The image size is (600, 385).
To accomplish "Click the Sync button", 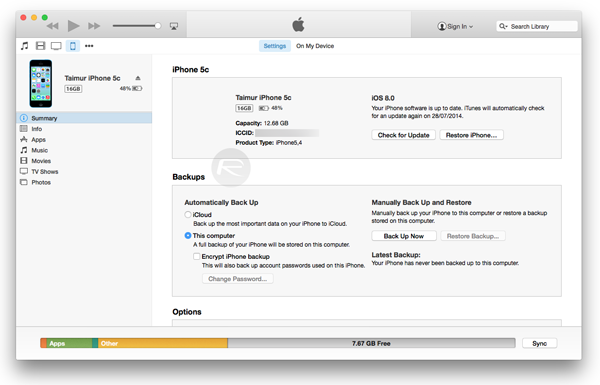I will (x=540, y=343).
